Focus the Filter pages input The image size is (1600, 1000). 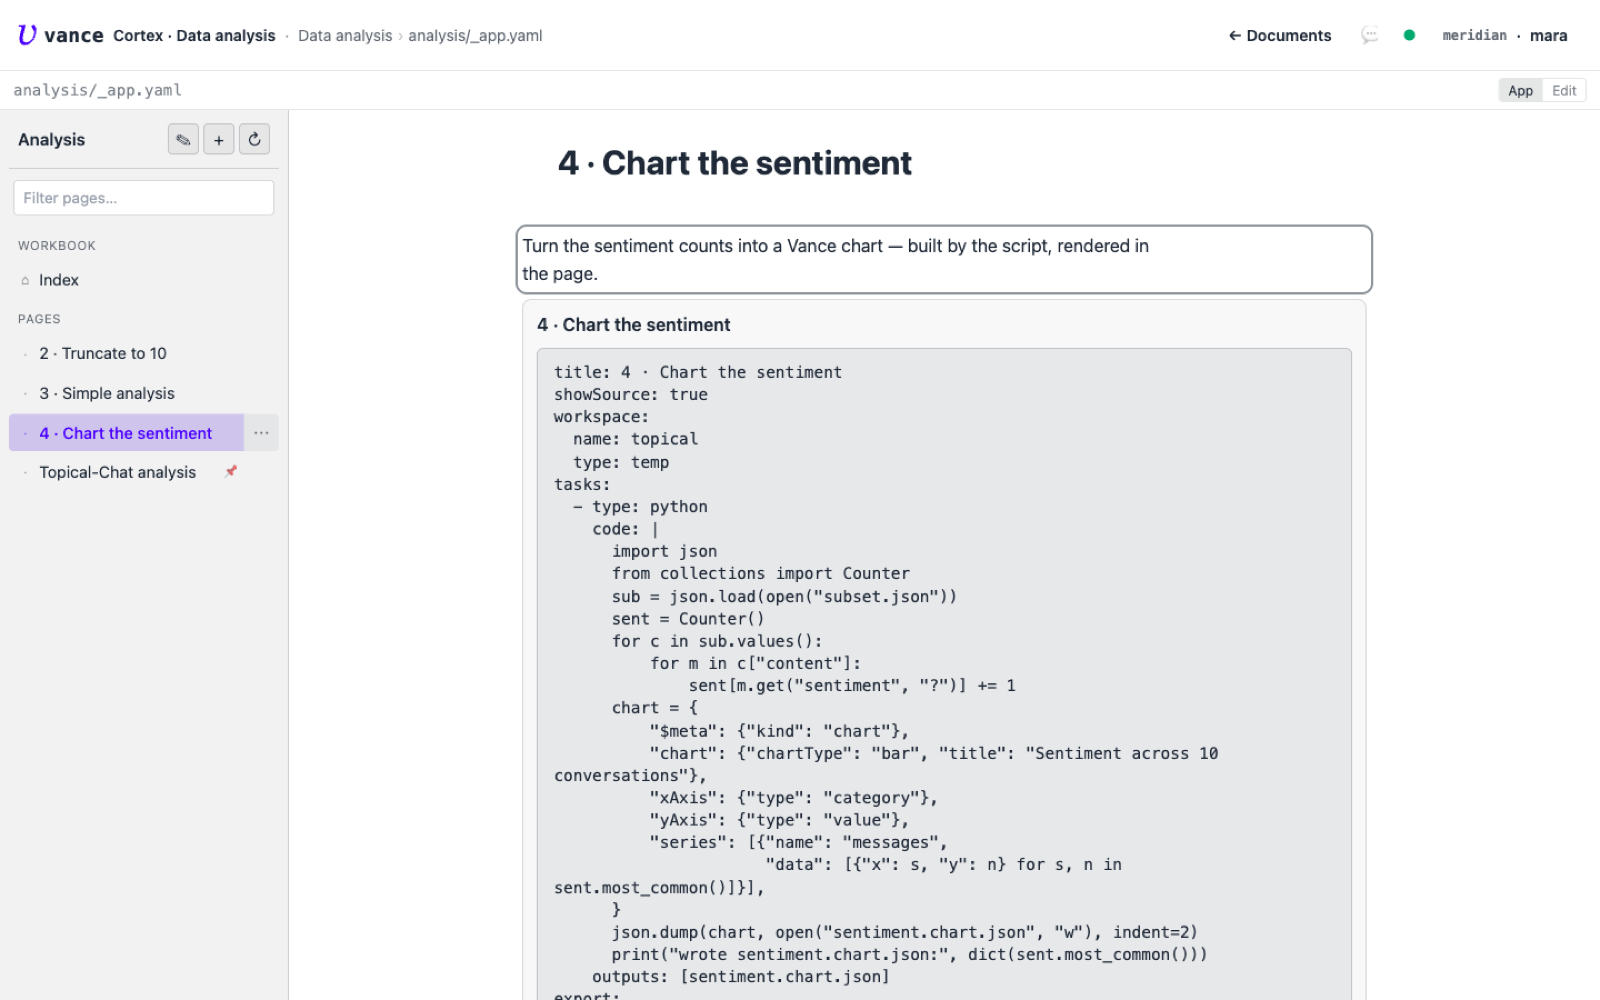[143, 198]
